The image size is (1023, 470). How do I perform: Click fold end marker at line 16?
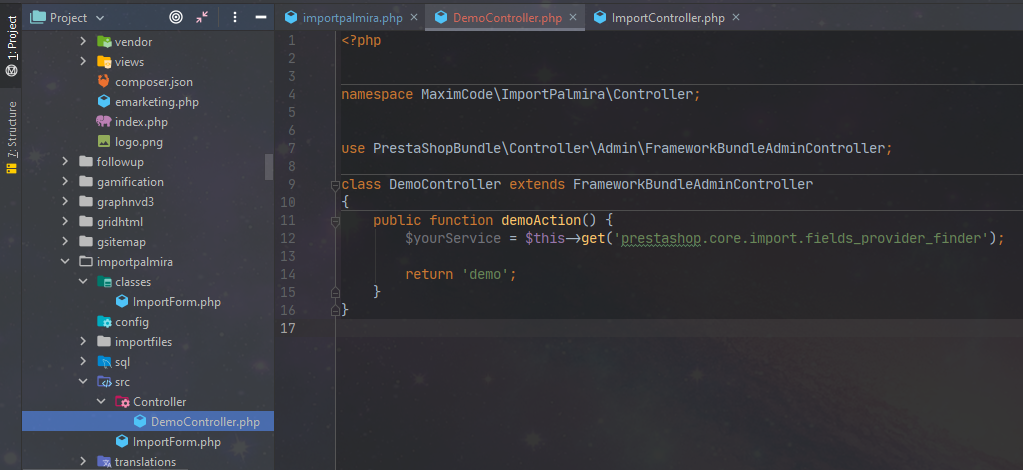(x=335, y=309)
